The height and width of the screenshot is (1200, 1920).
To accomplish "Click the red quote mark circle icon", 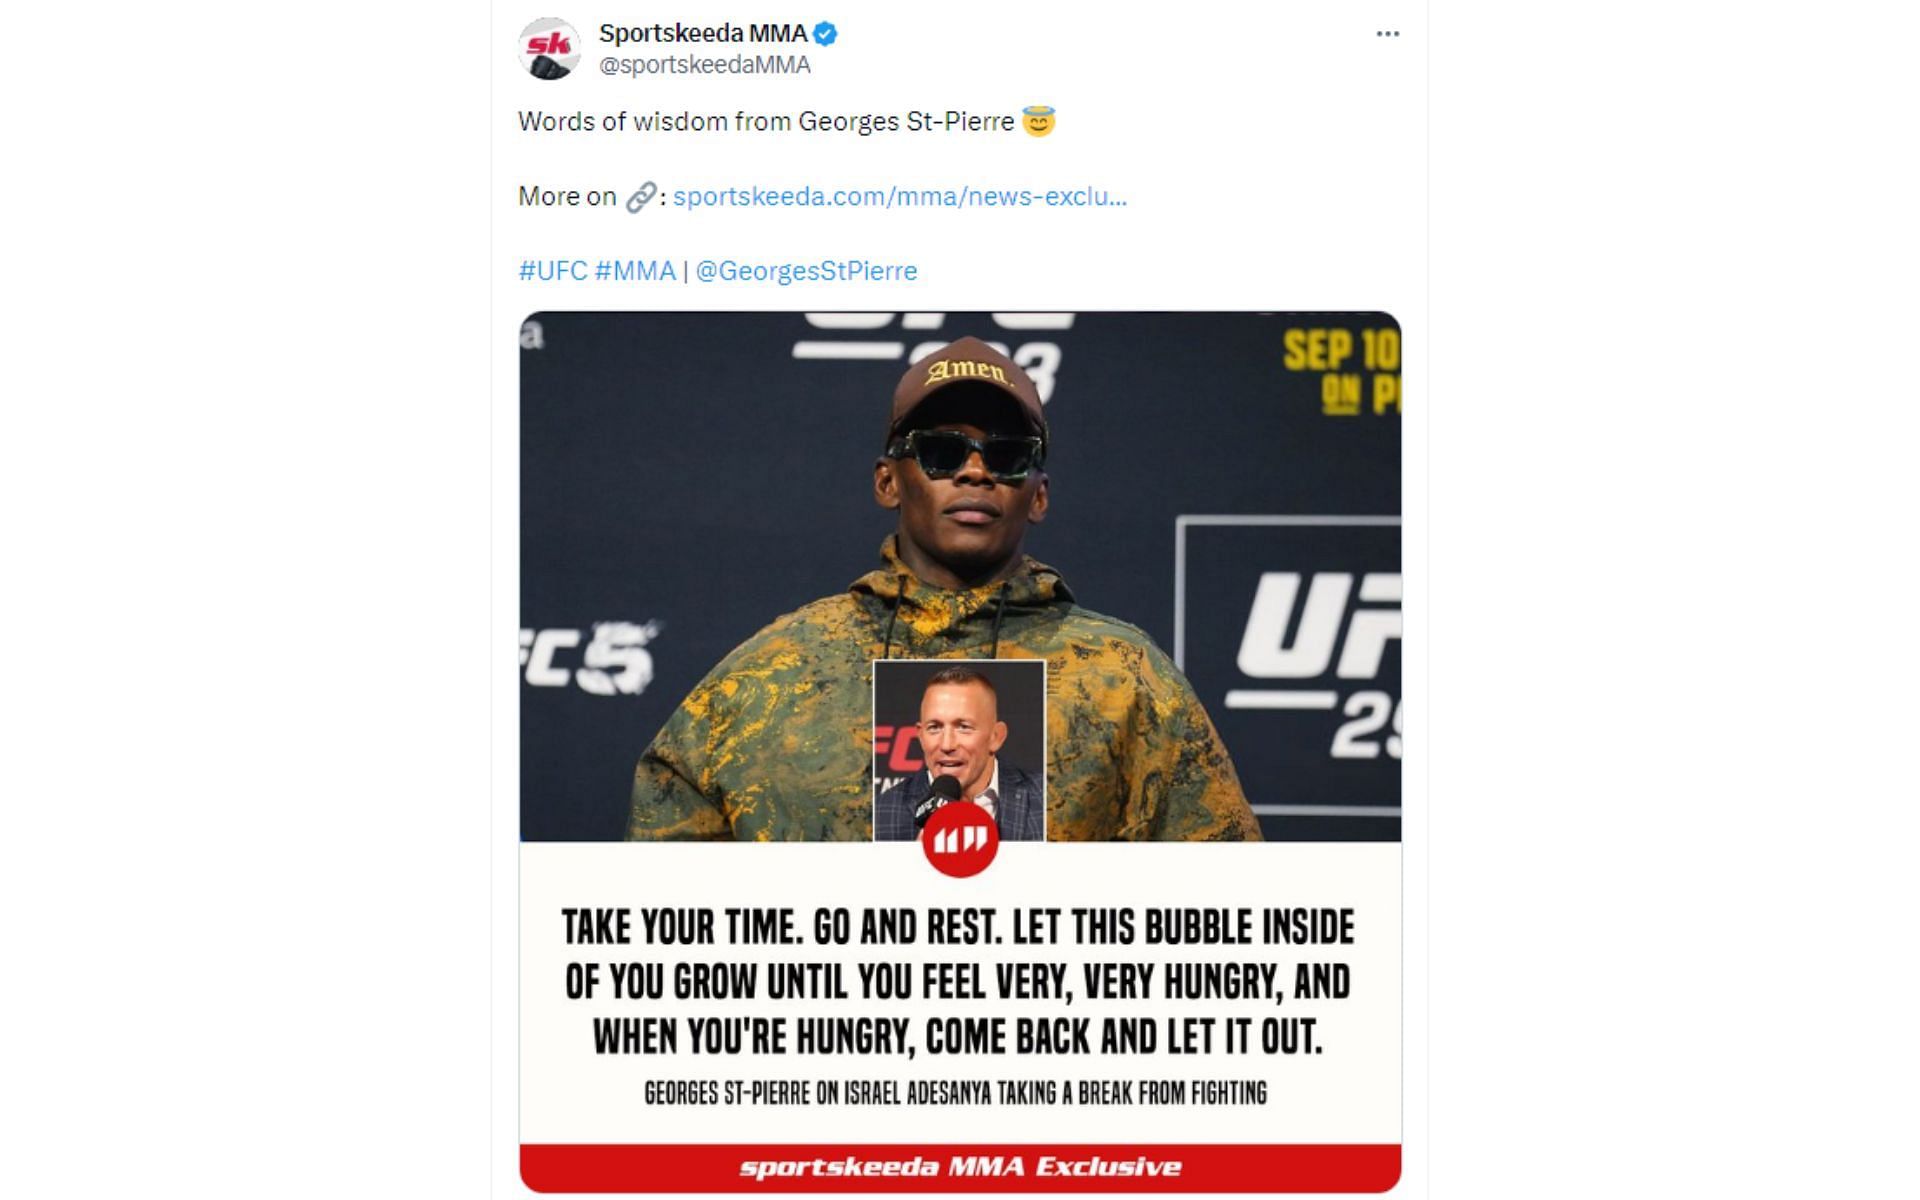I will click(x=959, y=840).
